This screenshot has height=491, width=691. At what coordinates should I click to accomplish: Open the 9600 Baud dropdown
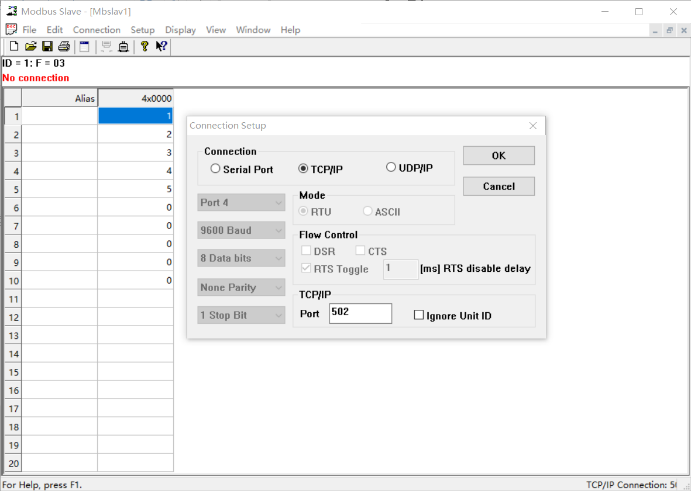[x=240, y=230]
